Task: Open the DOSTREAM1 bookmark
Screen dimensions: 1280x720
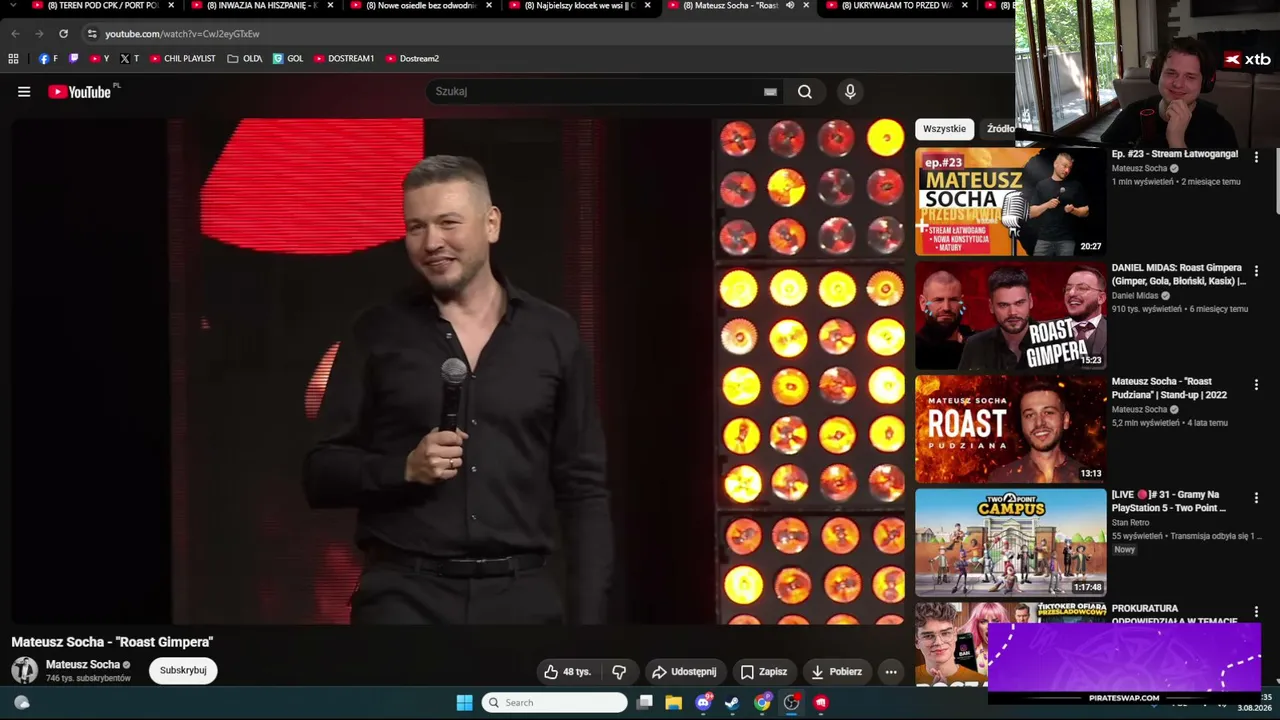Action: [344, 59]
